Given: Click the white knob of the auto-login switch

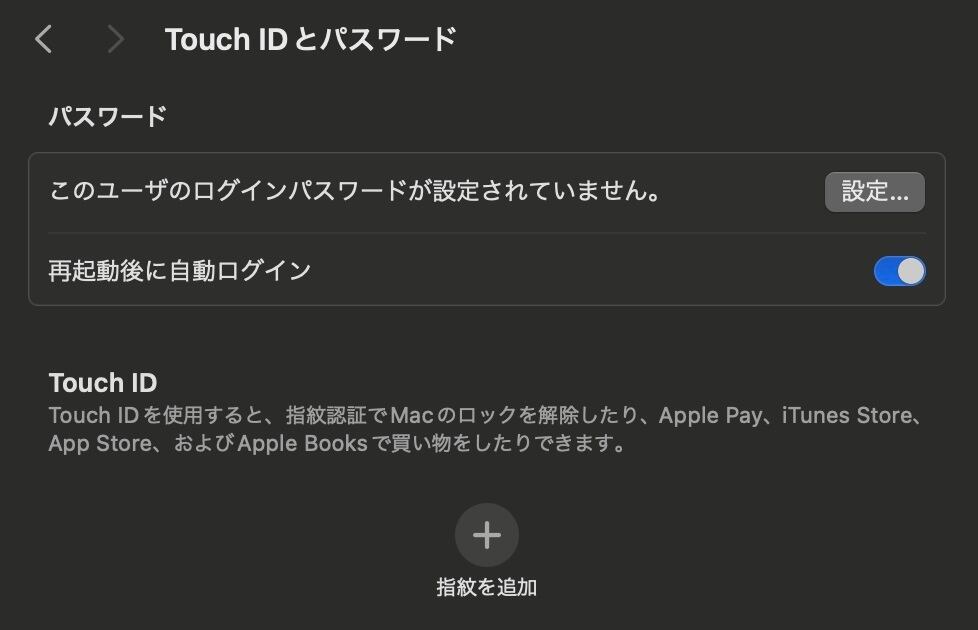Looking at the screenshot, I should [x=911, y=271].
